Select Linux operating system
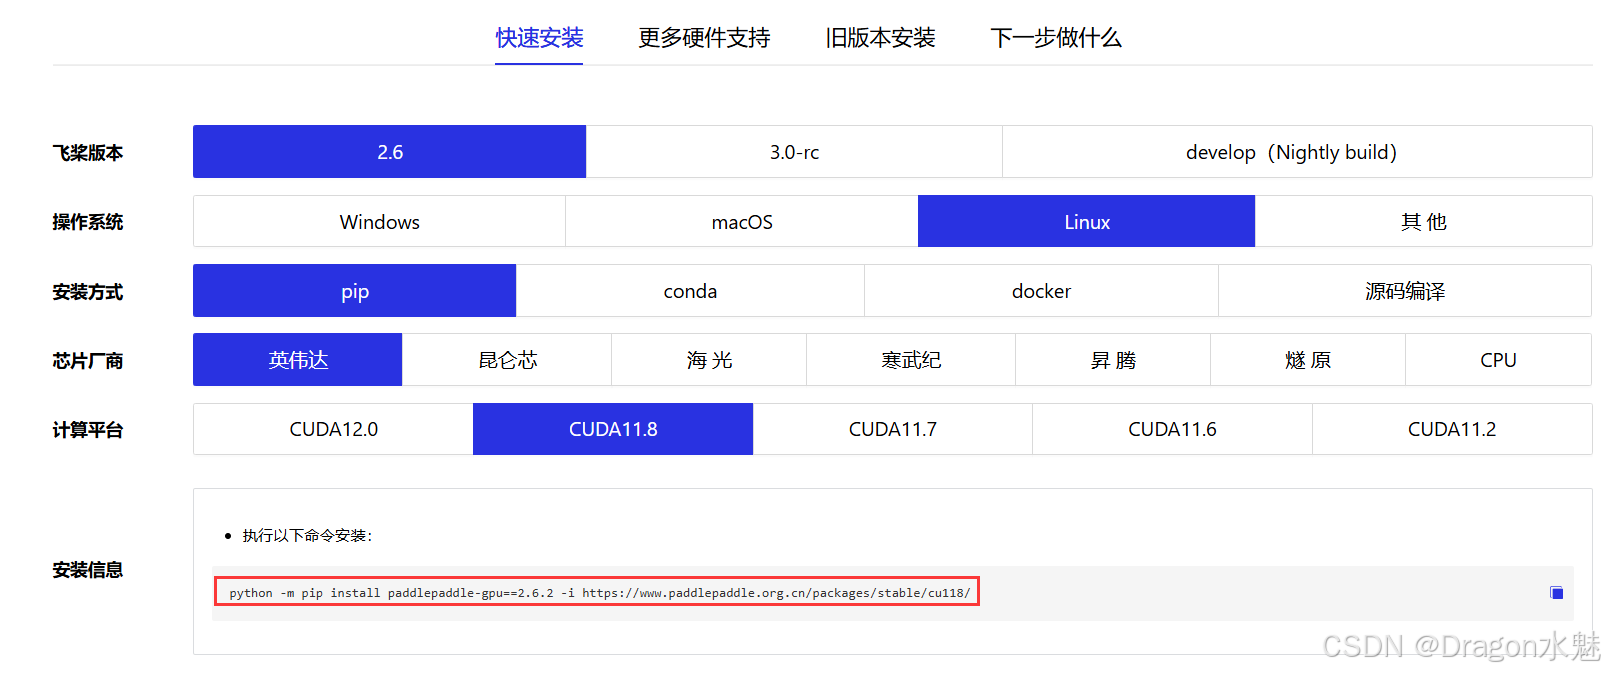Screen dimensions: 1605x674 1086,221
